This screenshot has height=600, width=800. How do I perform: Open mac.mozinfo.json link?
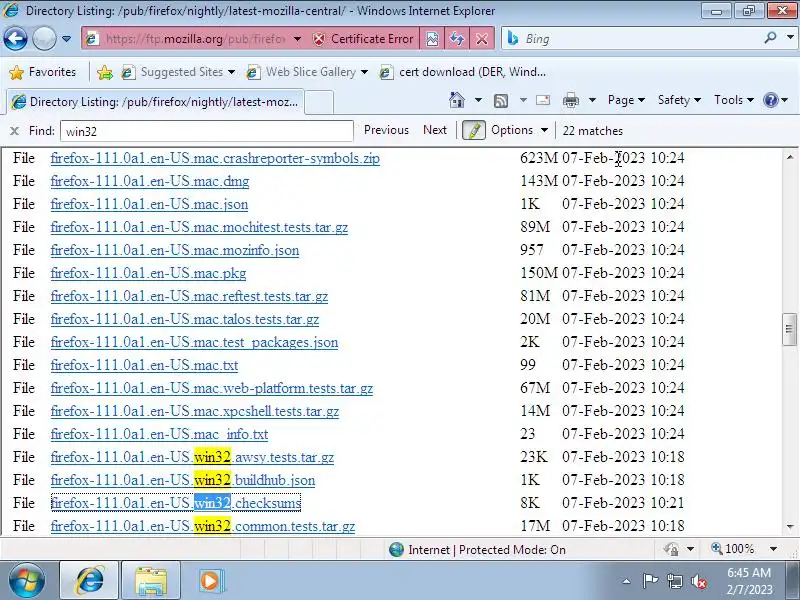(x=175, y=250)
